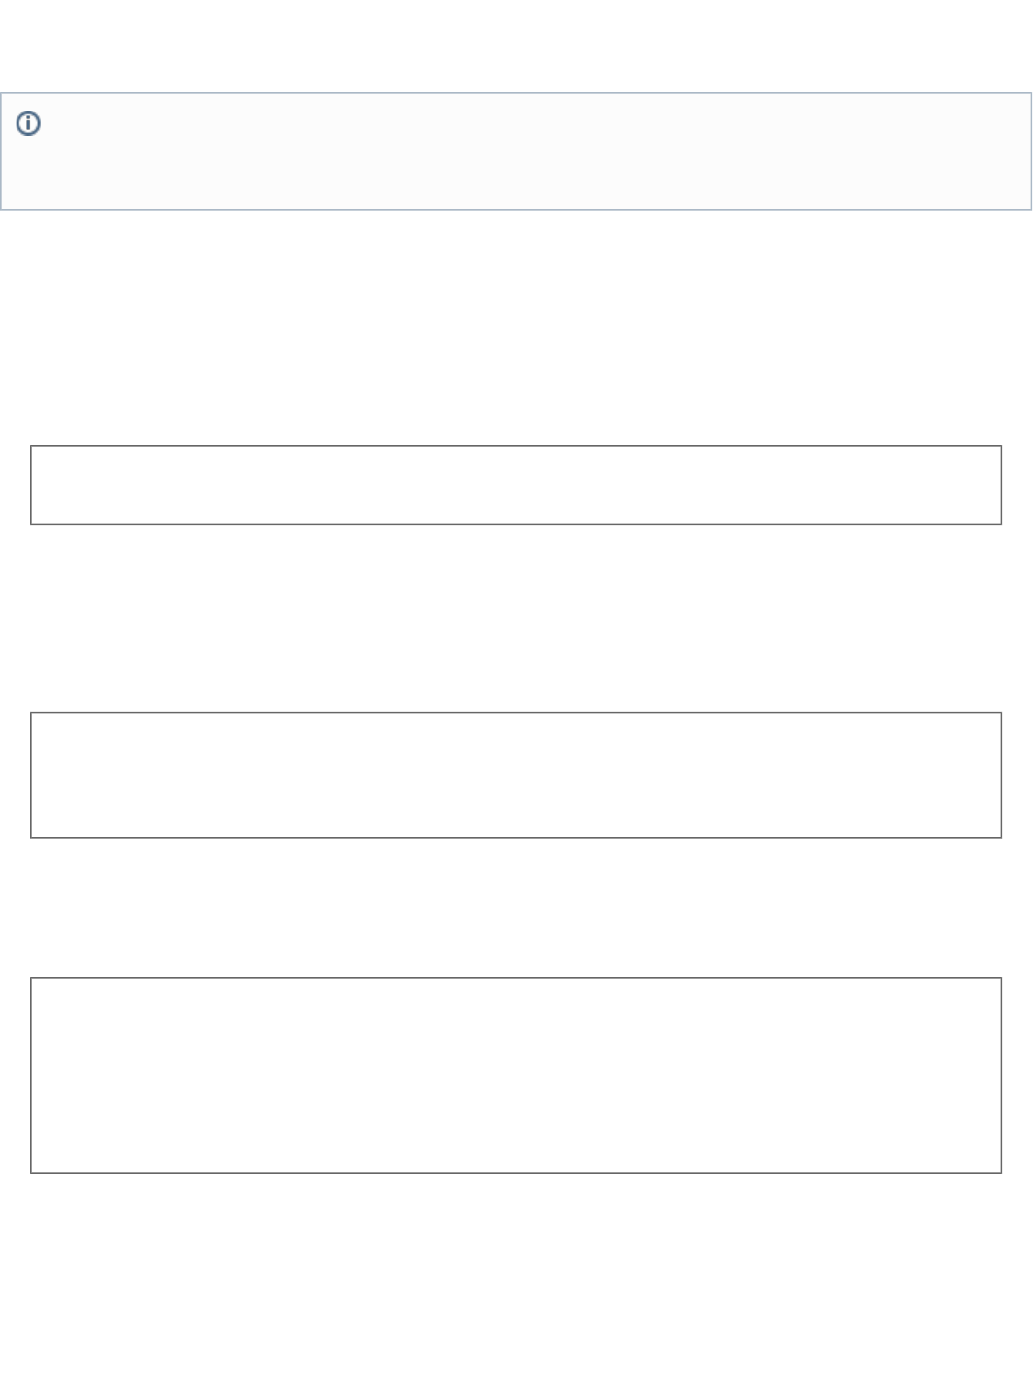Select the information icon in the top banner
This screenshot has height=1392, width=1033.
click(x=29, y=124)
